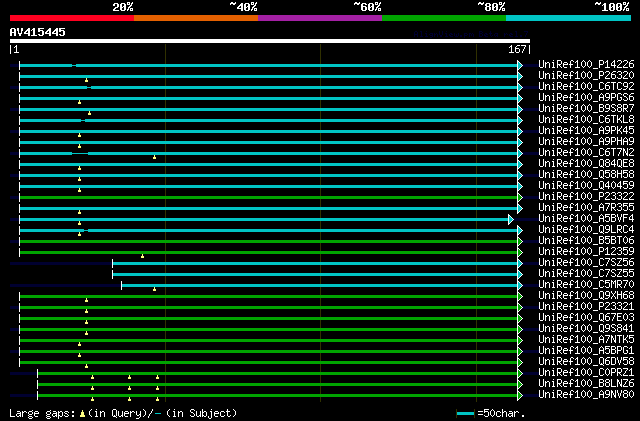Select subject label UniRef100_P23322
Screen dimensions: 640x421
[586, 197]
